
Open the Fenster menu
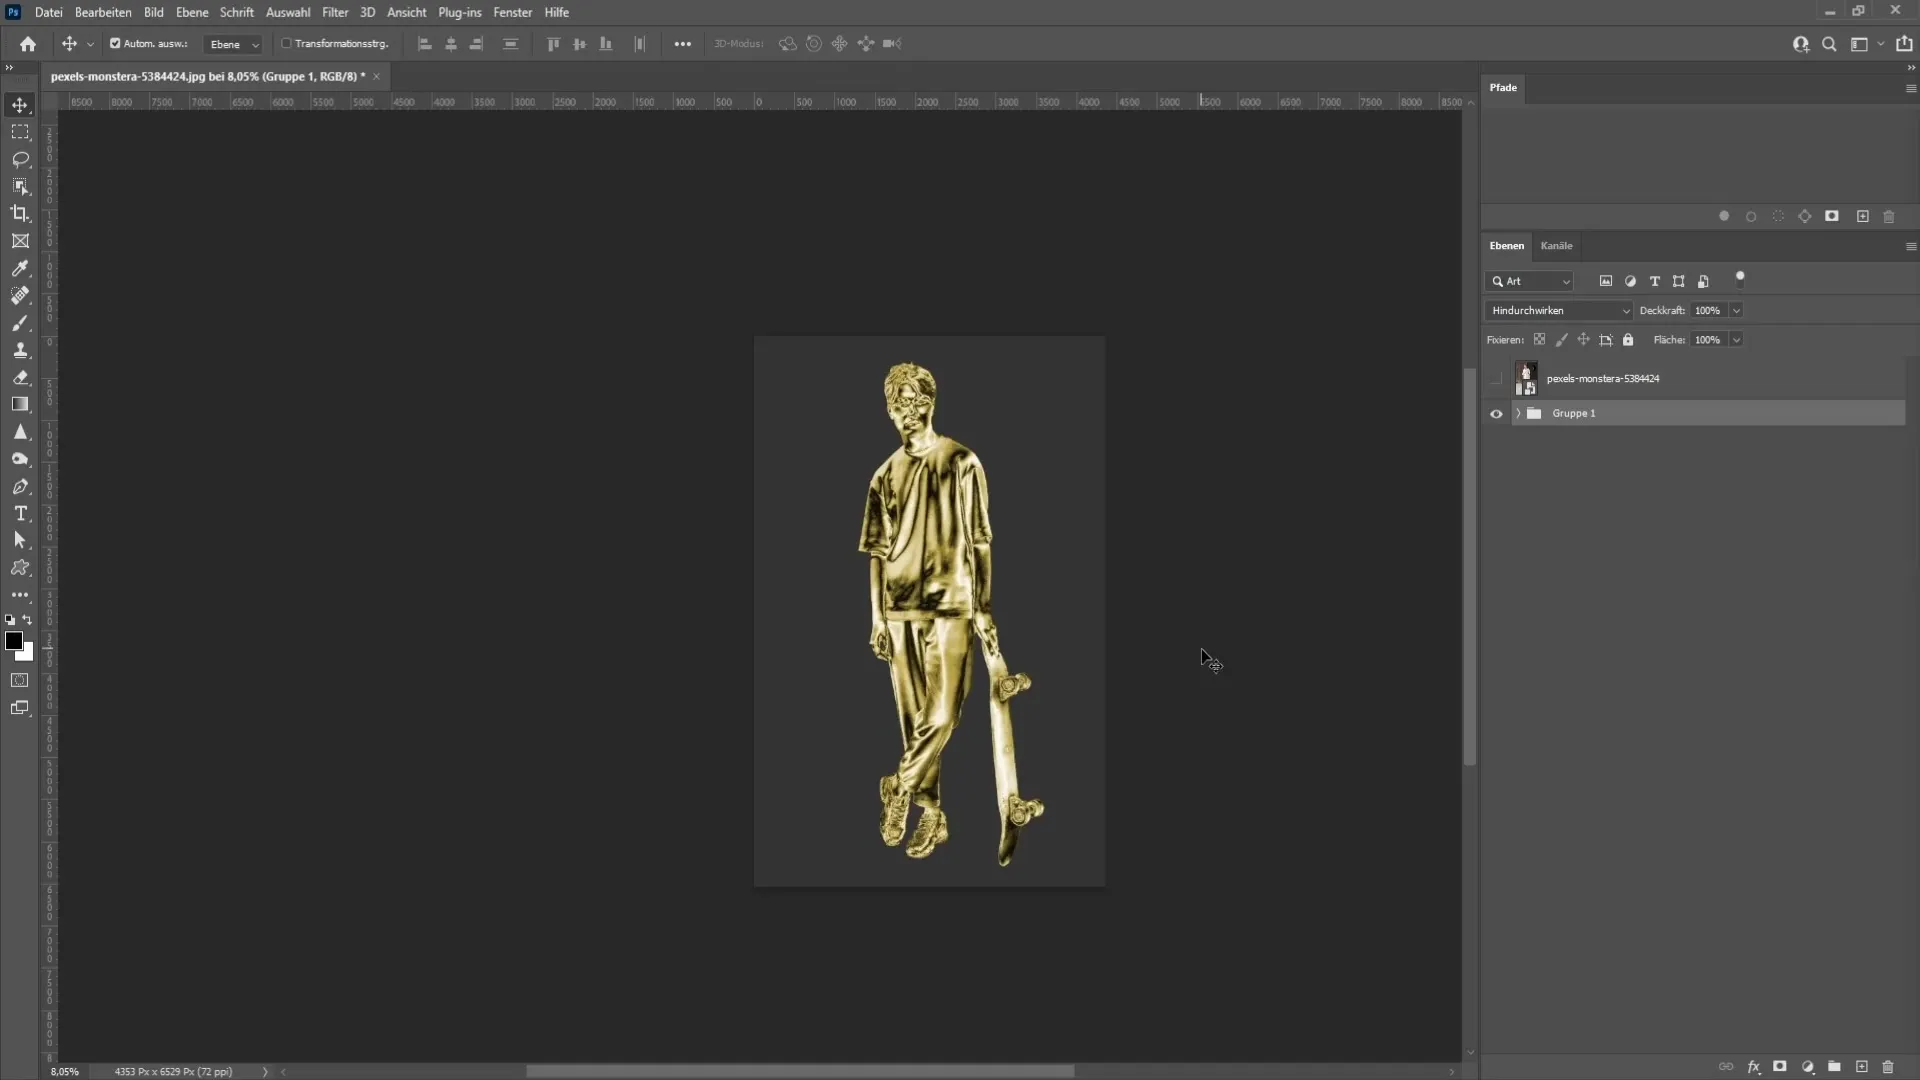pos(512,12)
